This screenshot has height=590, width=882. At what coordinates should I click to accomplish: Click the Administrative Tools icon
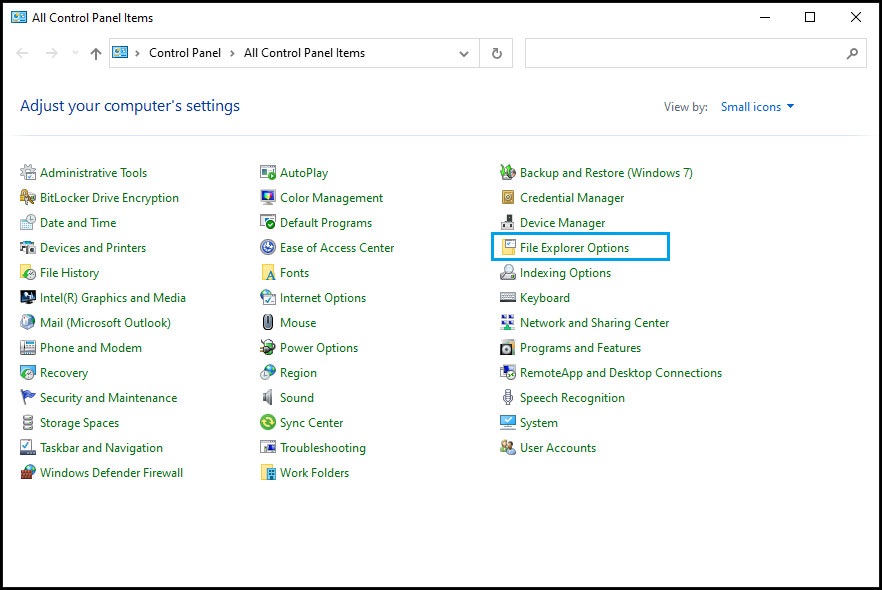coord(28,172)
